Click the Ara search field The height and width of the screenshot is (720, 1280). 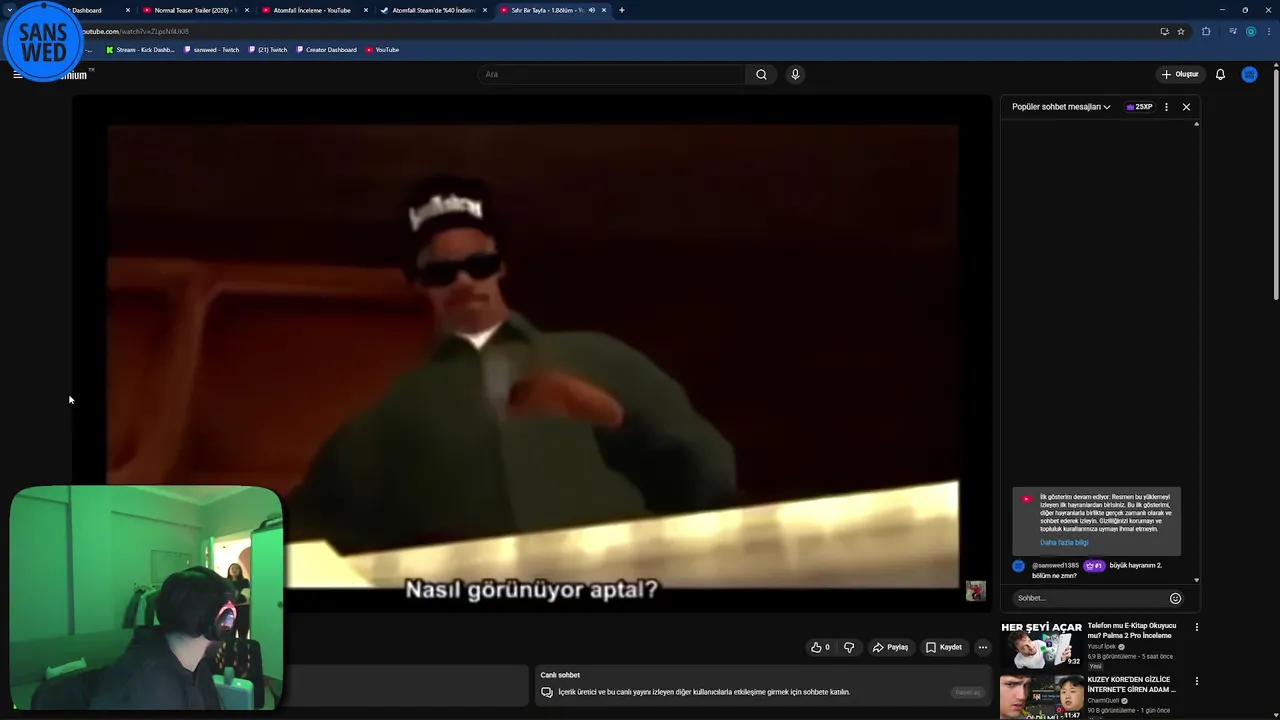(x=611, y=74)
